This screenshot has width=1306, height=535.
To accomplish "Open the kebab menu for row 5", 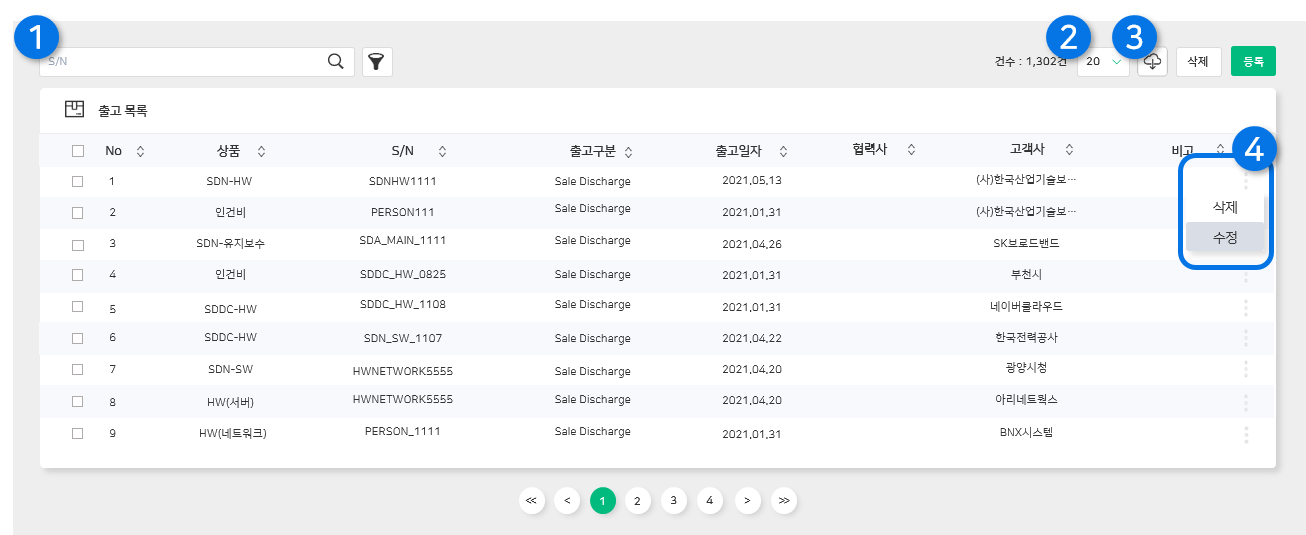I will click(1245, 306).
